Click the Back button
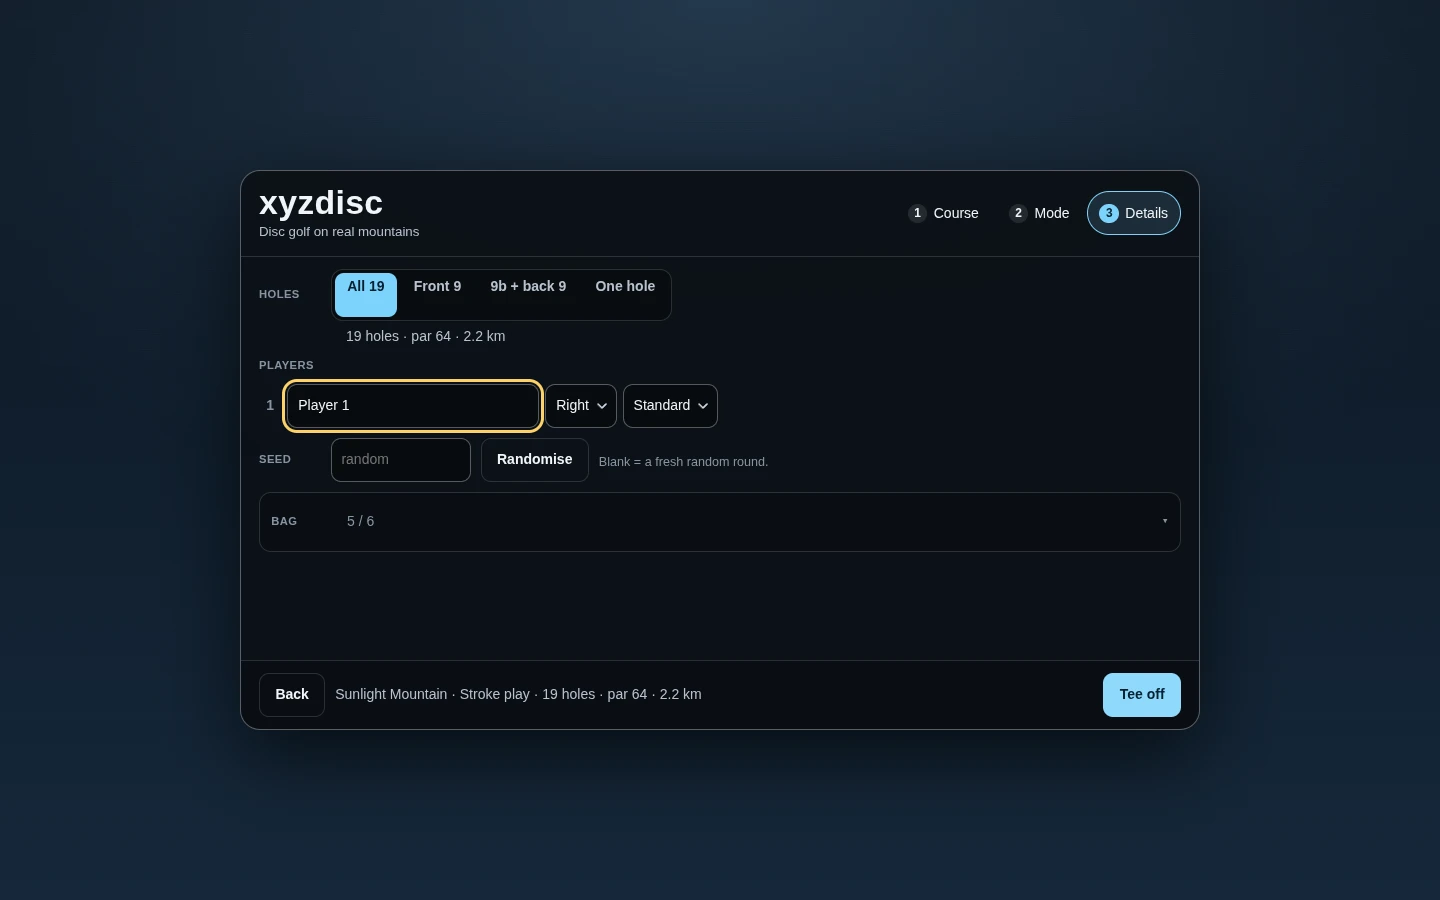 [292, 695]
